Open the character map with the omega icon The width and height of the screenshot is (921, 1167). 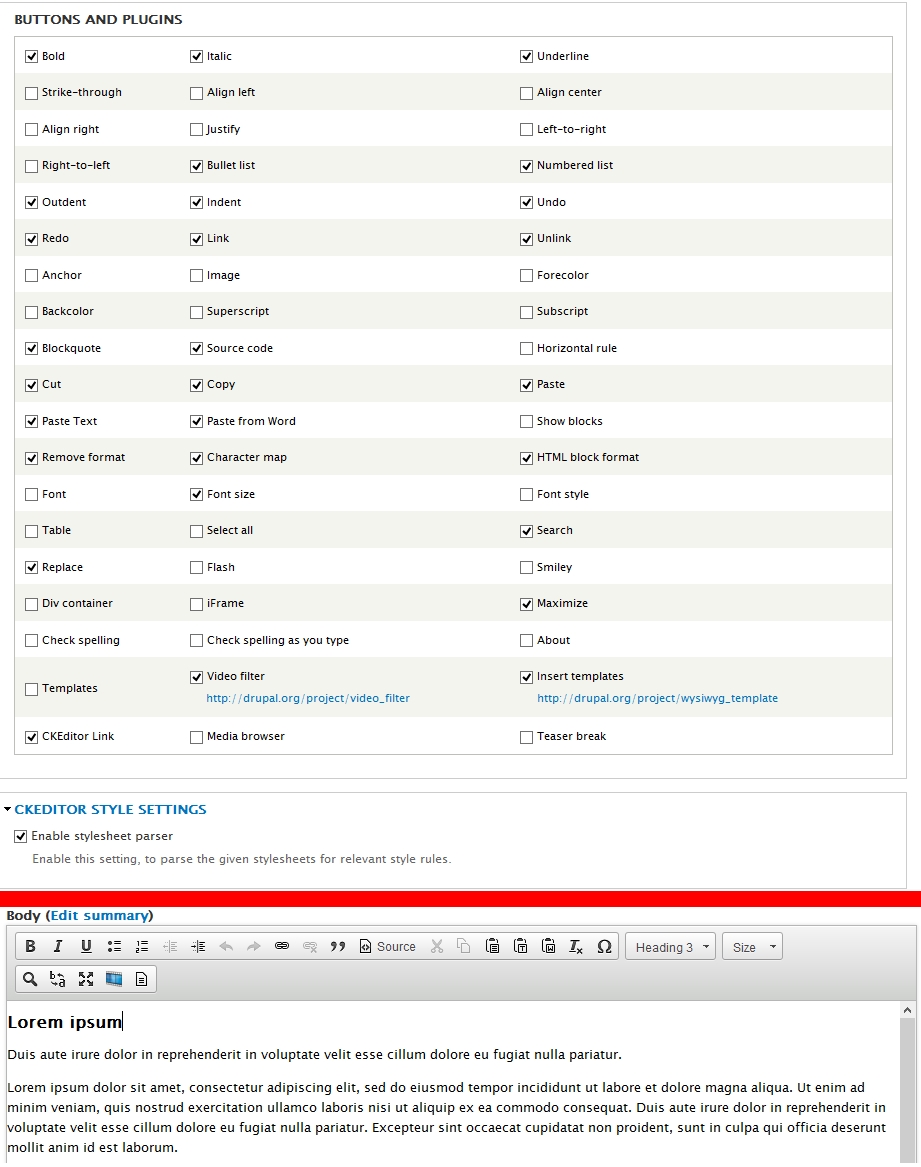click(x=604, y=946)
